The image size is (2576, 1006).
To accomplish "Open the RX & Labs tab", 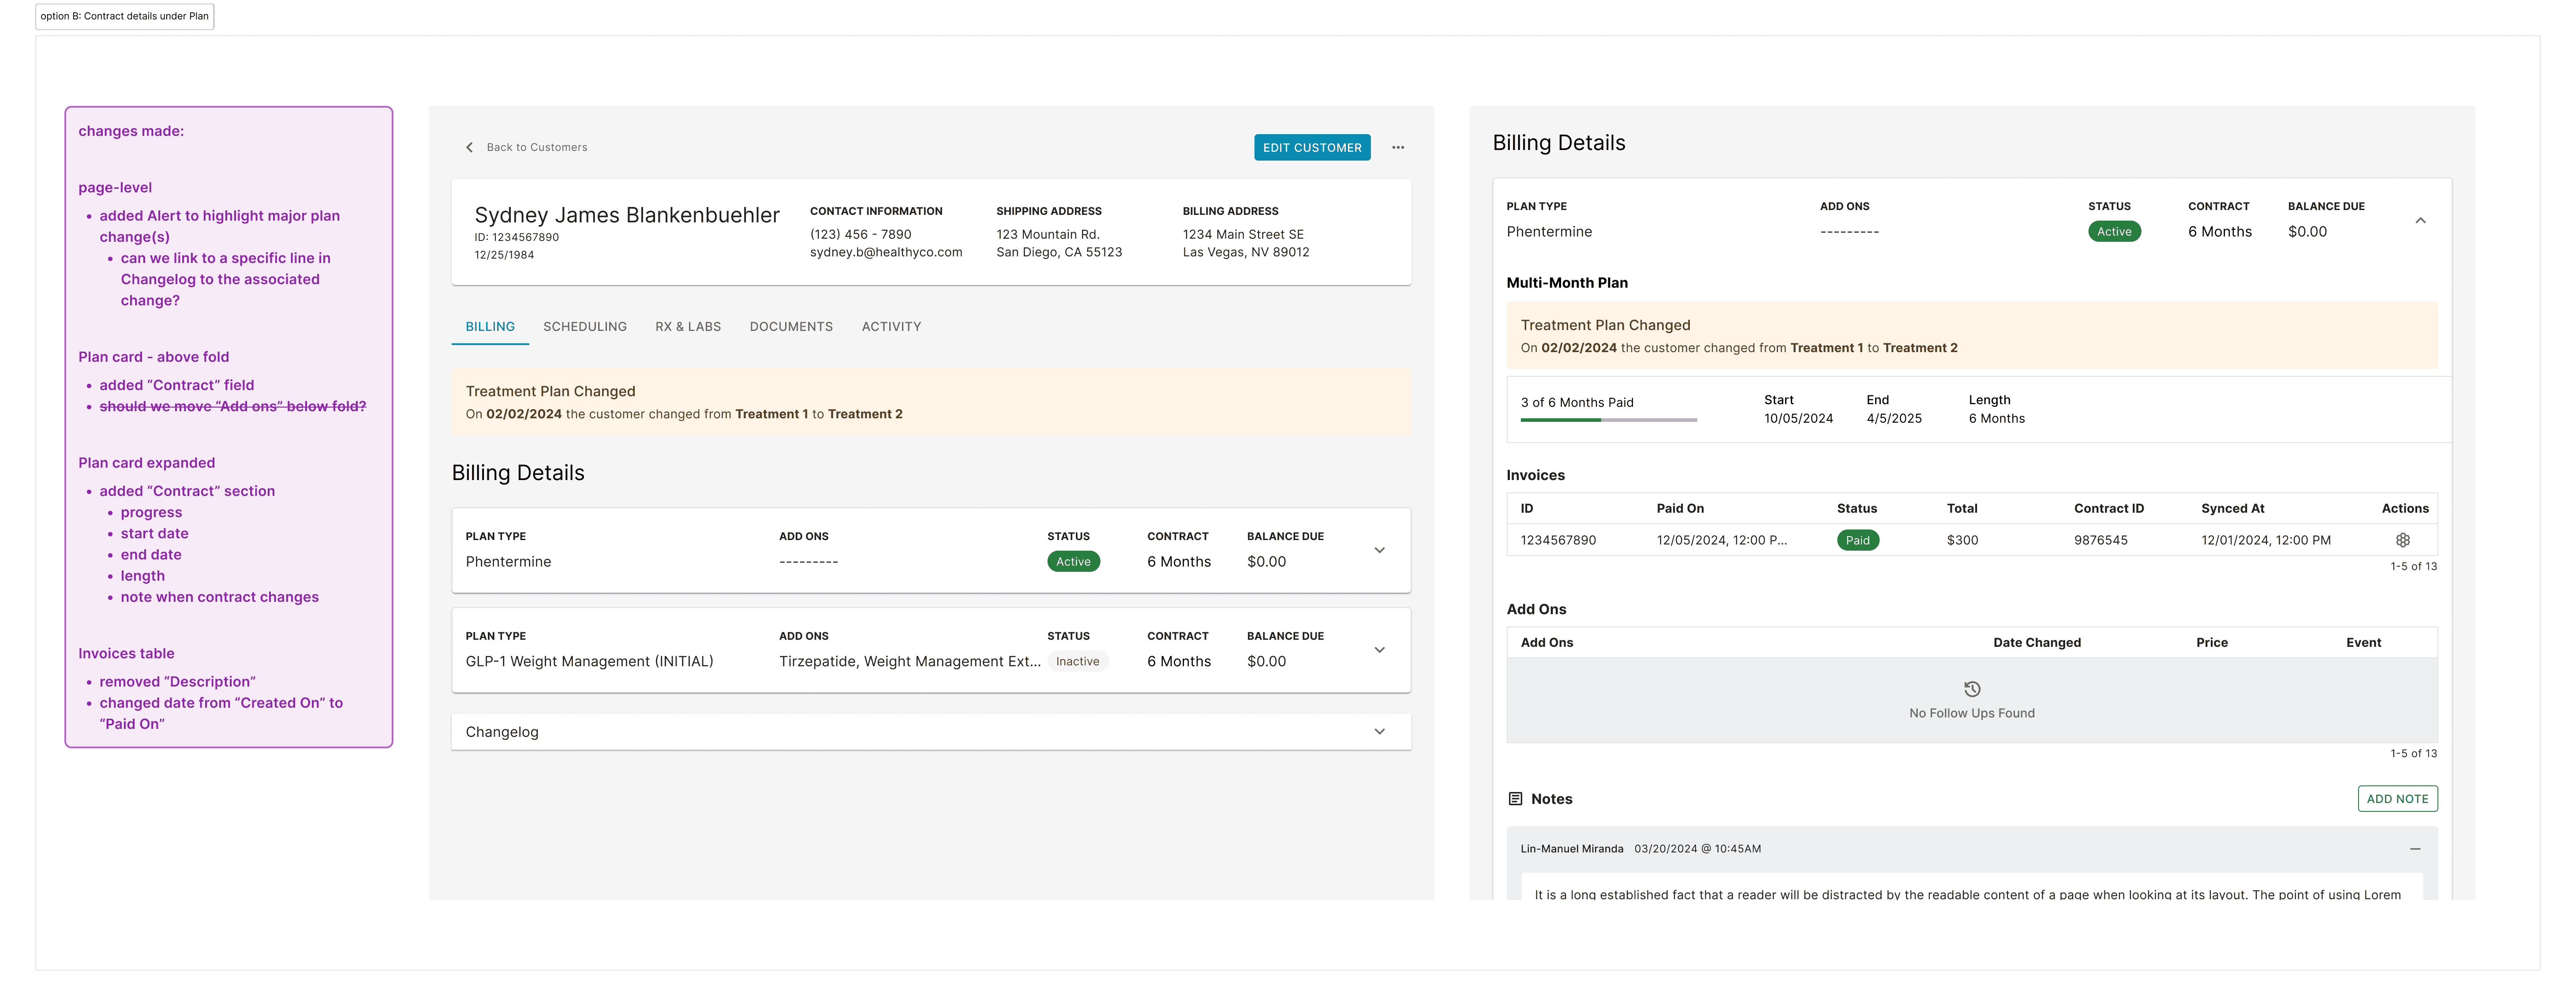I will 688,327.
